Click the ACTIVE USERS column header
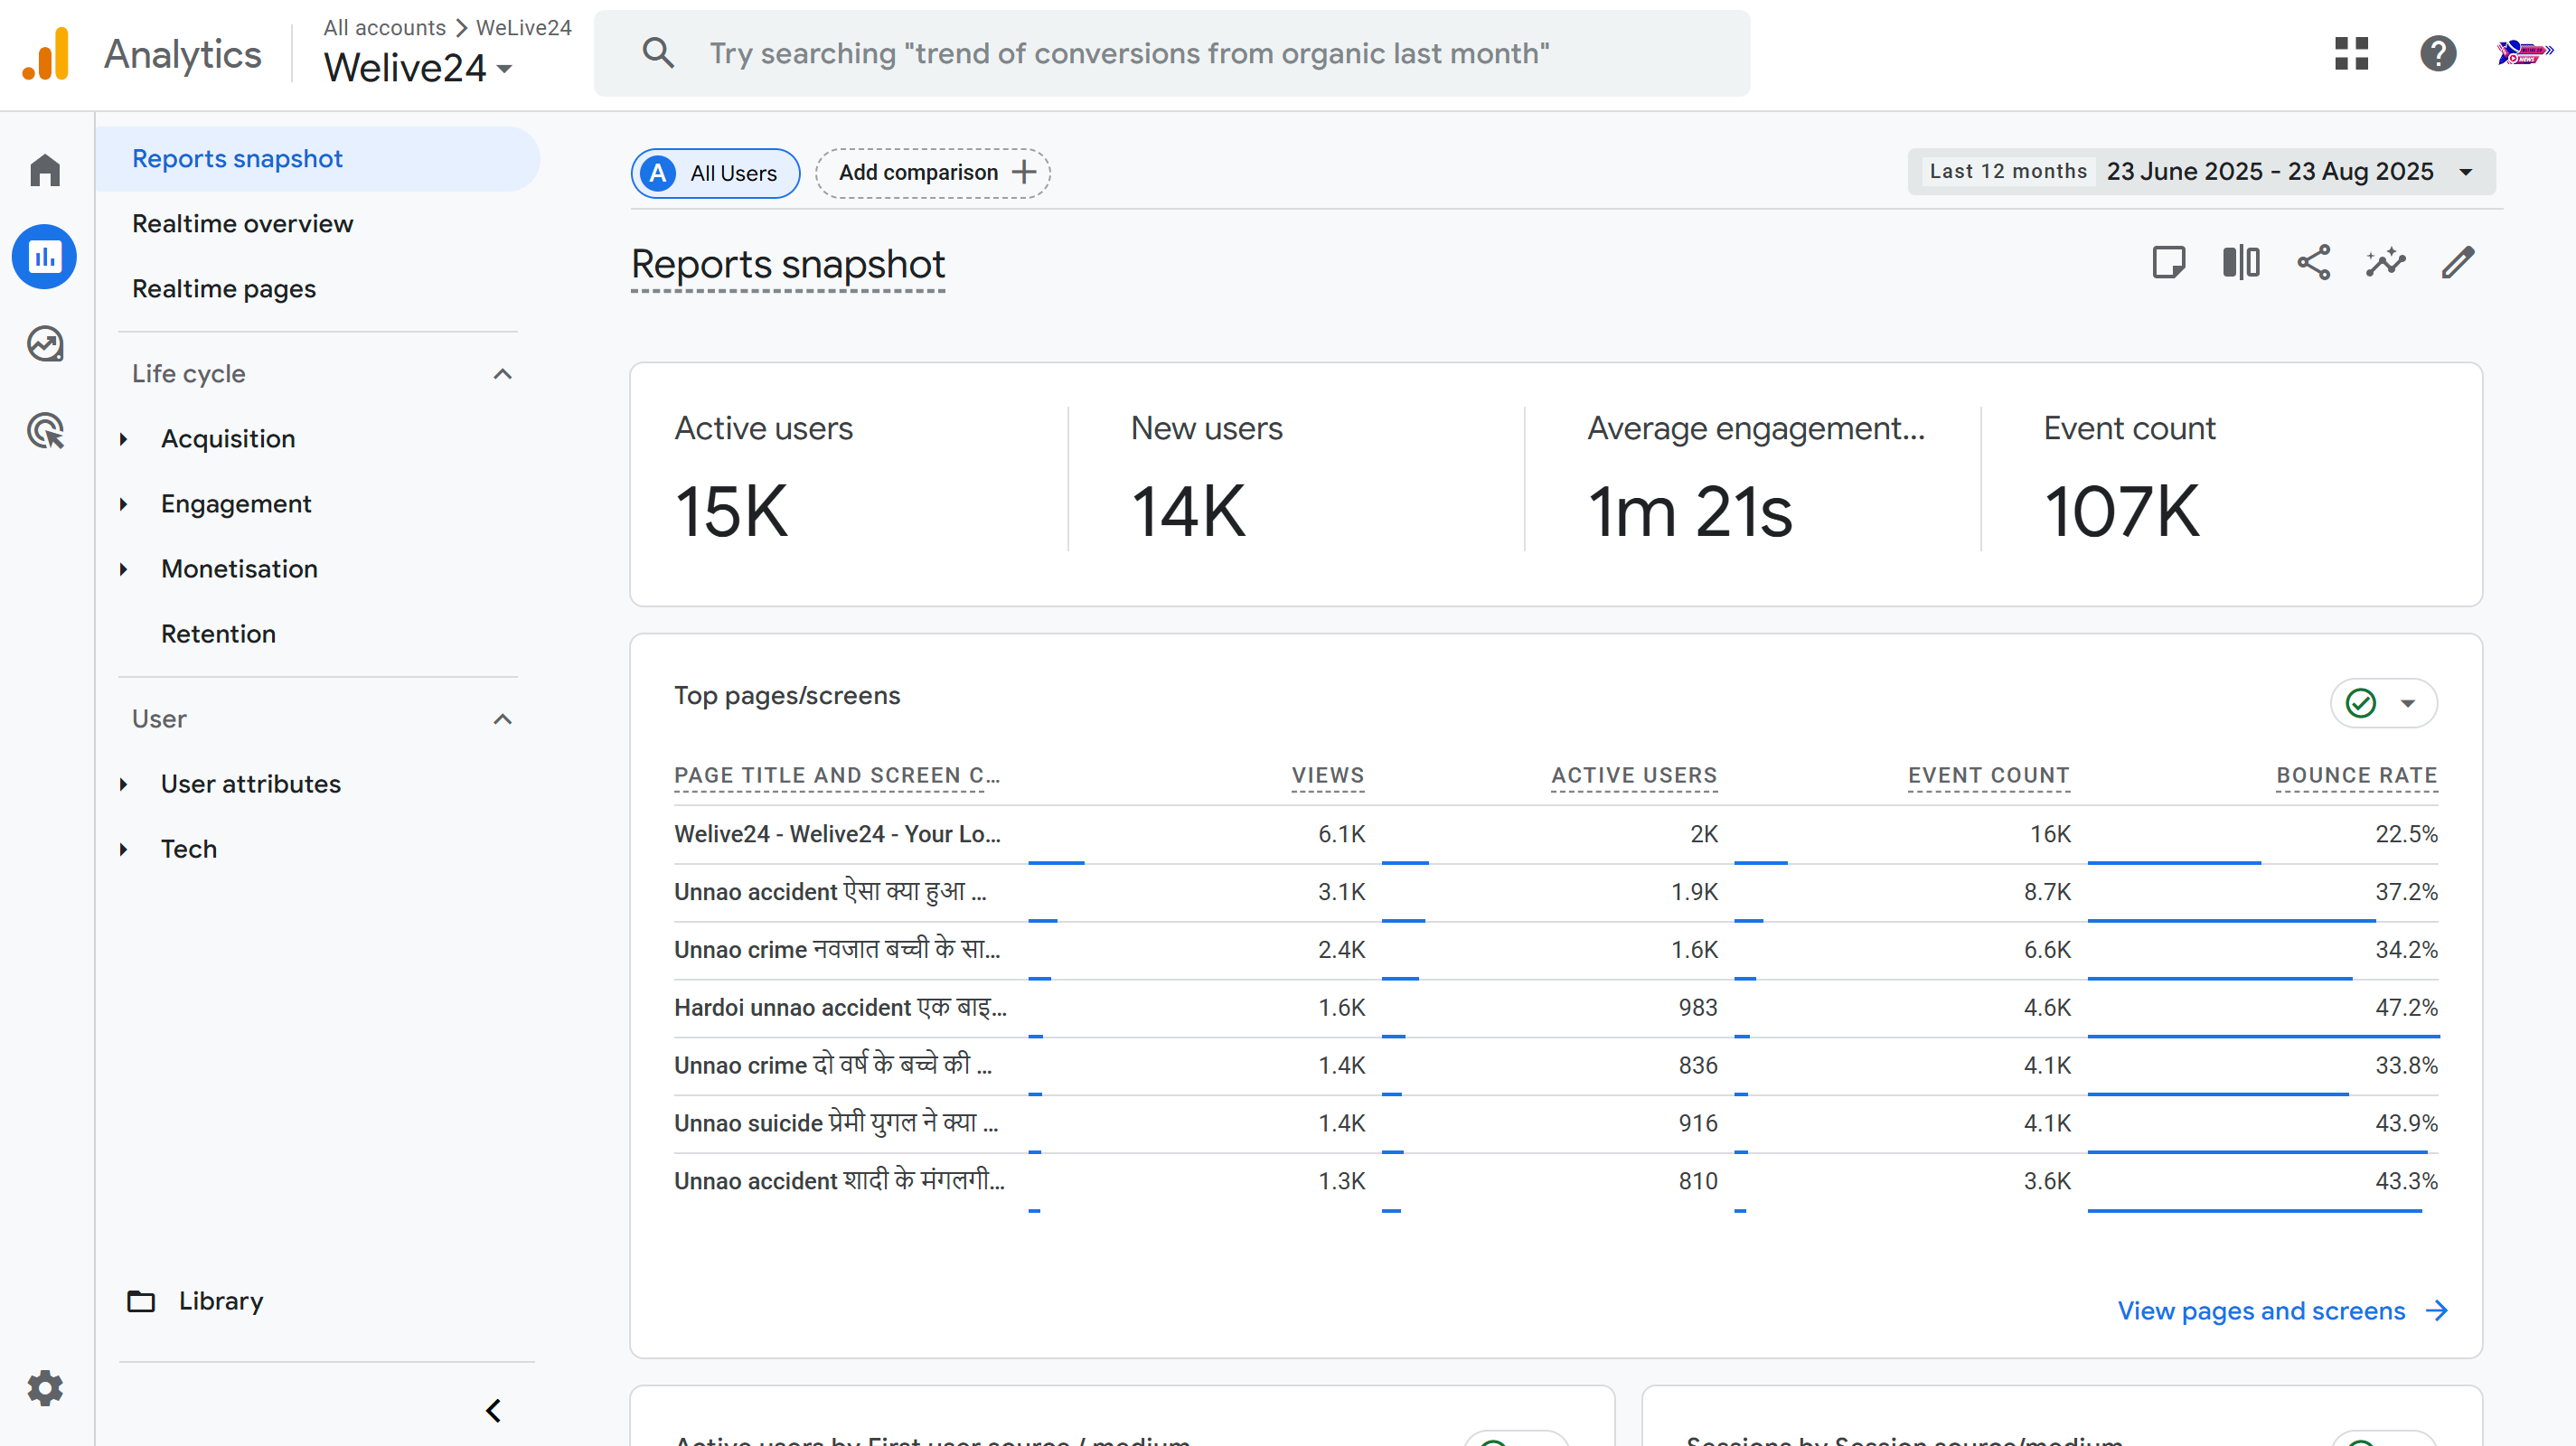 click(1634, 775)
